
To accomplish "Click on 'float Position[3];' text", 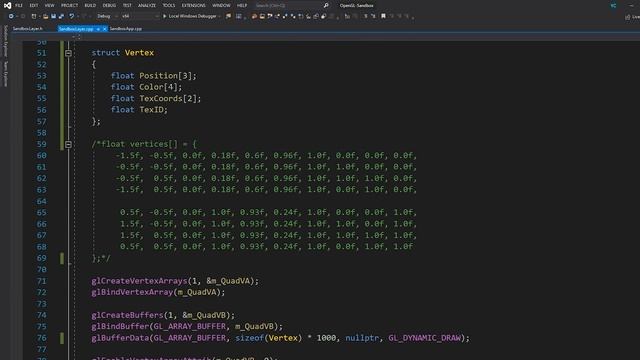I will (x=153, y=76).
